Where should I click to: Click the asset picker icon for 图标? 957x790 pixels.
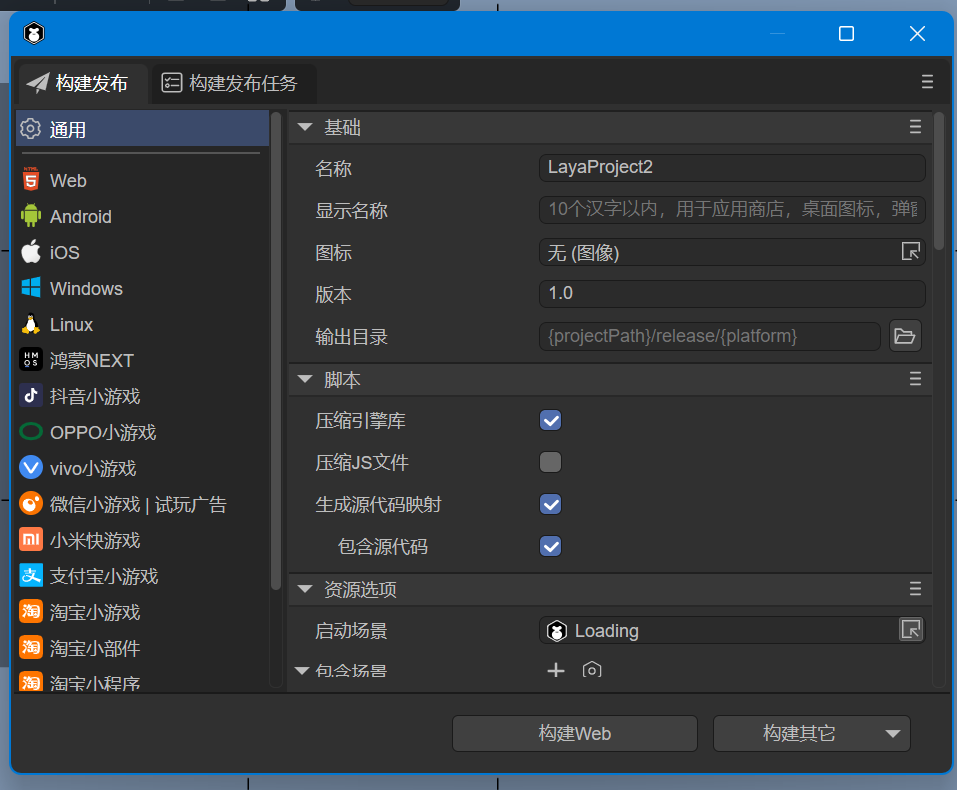pos(910,252)
